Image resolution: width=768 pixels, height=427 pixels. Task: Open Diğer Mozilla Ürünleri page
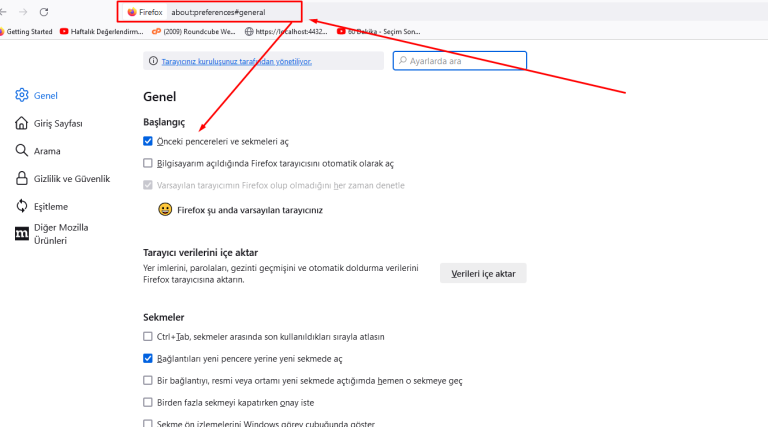click(x=60, y=234)
